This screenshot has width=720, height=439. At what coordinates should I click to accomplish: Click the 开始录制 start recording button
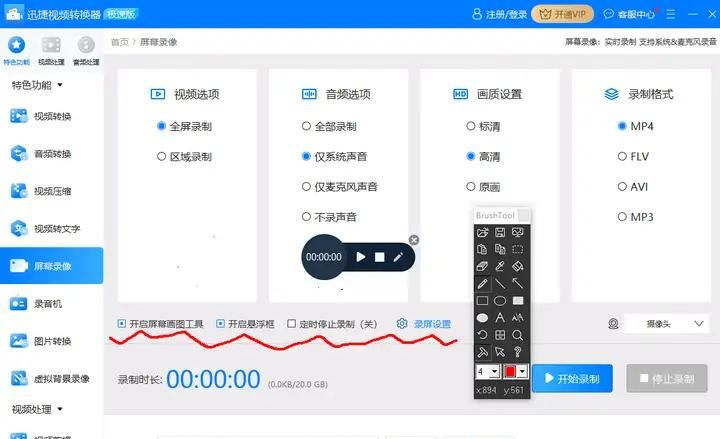point(572,378)
